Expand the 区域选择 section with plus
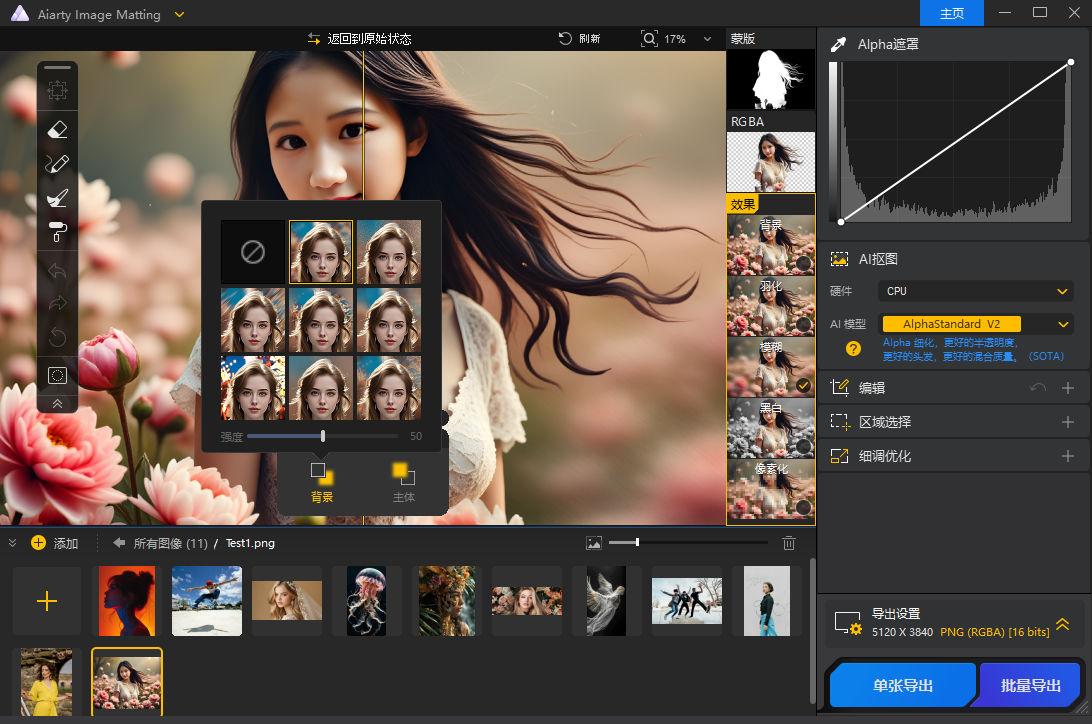 [x=1067, y=422]
